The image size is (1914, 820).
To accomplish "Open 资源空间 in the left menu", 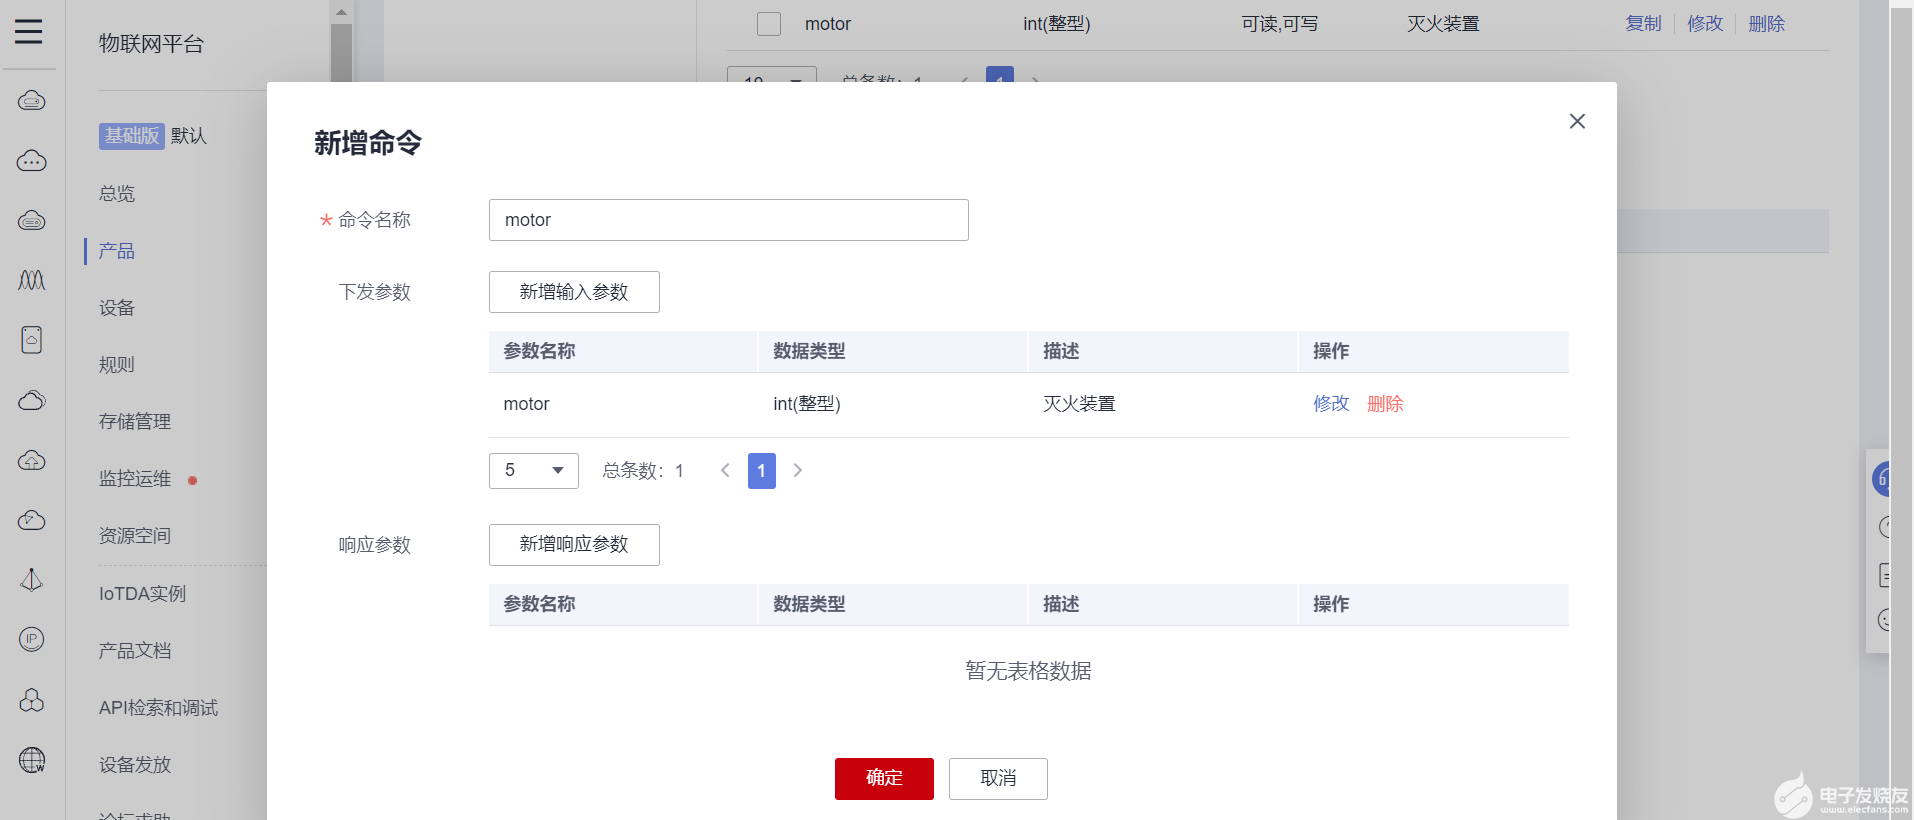I will 135,536.
